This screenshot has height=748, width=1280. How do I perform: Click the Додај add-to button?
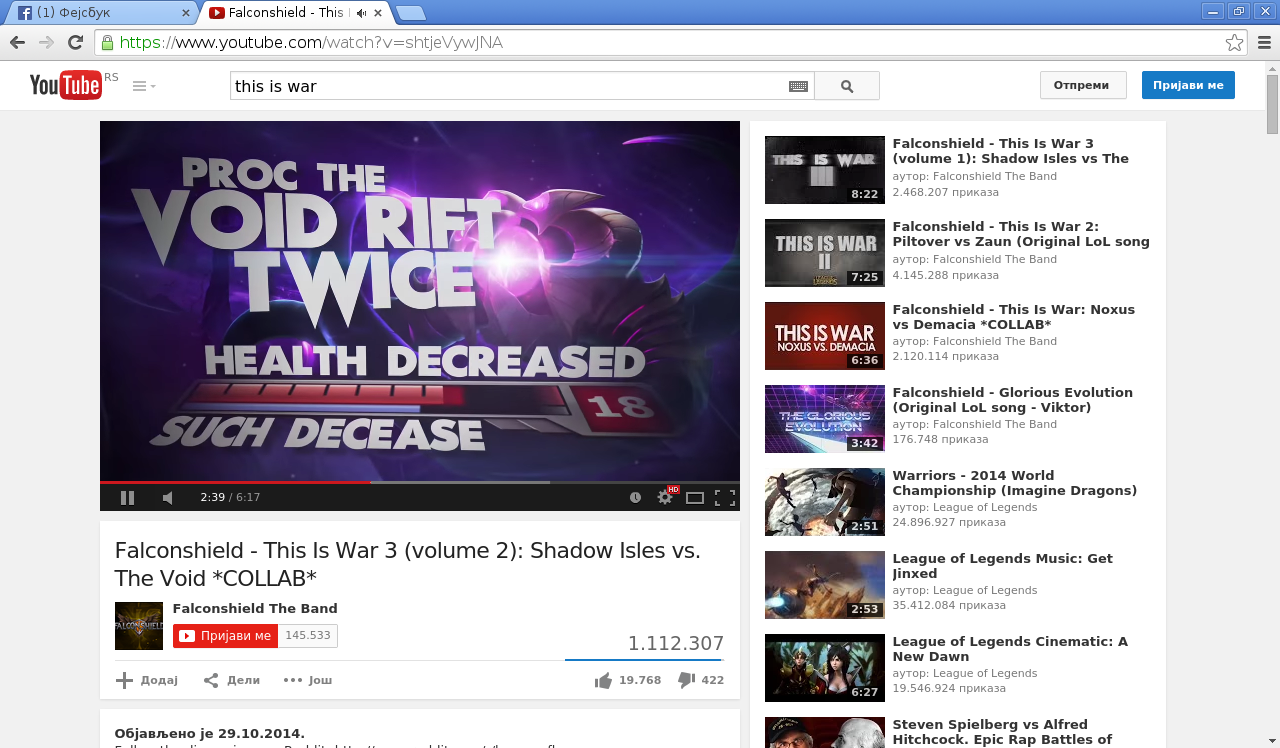click(147, 680)
